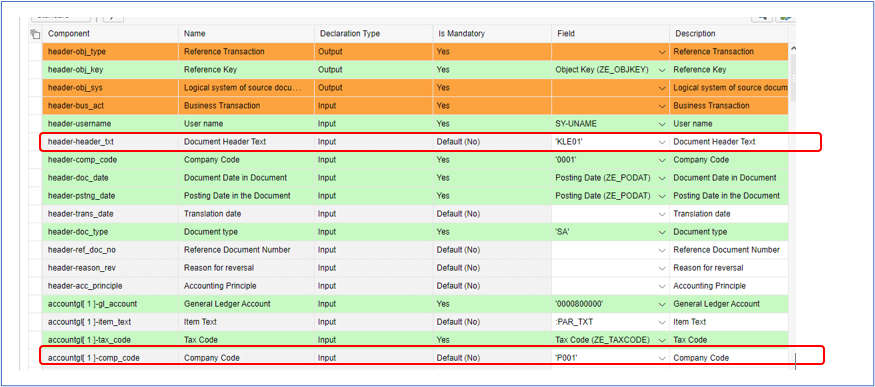Open Field dropdown for header-doc_date row
This screenshot has width=875, height=387.
coord(662,178)
